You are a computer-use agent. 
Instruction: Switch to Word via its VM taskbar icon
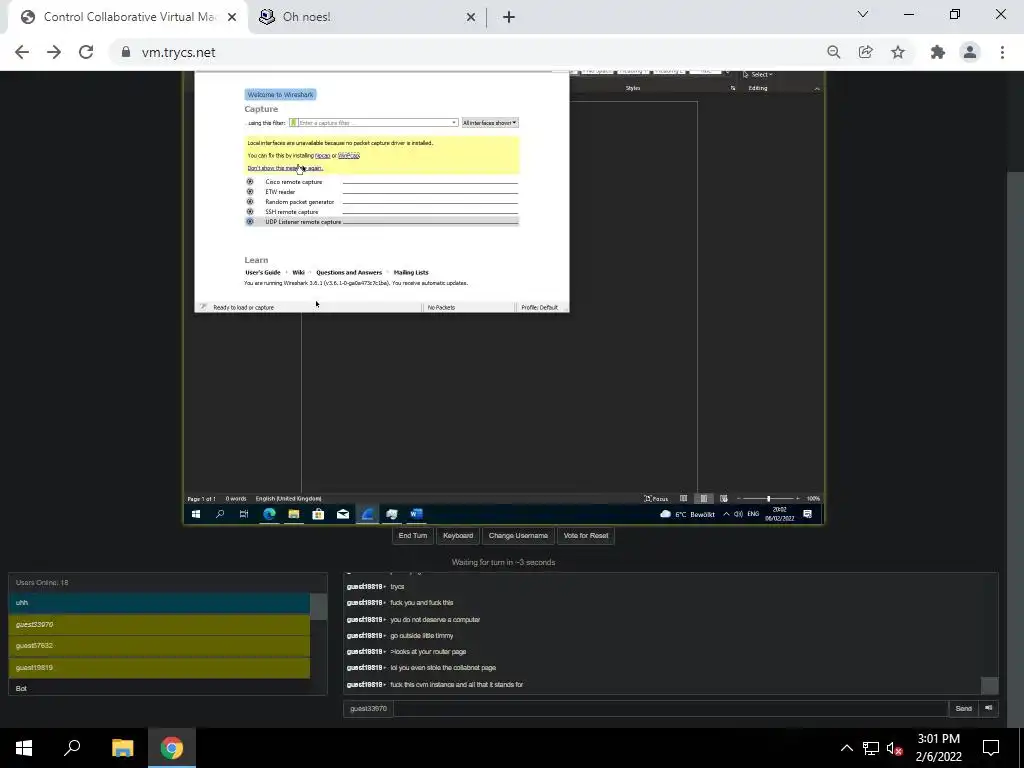[x=417, y=515]
